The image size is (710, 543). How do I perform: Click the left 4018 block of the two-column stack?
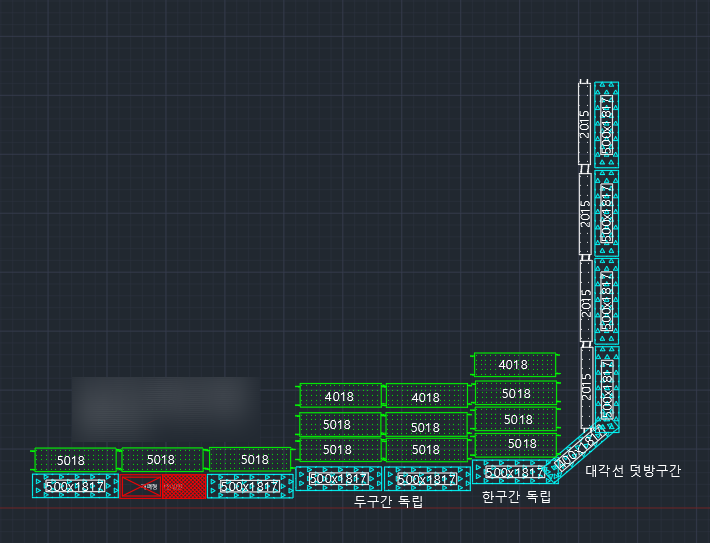pos(341,396)
